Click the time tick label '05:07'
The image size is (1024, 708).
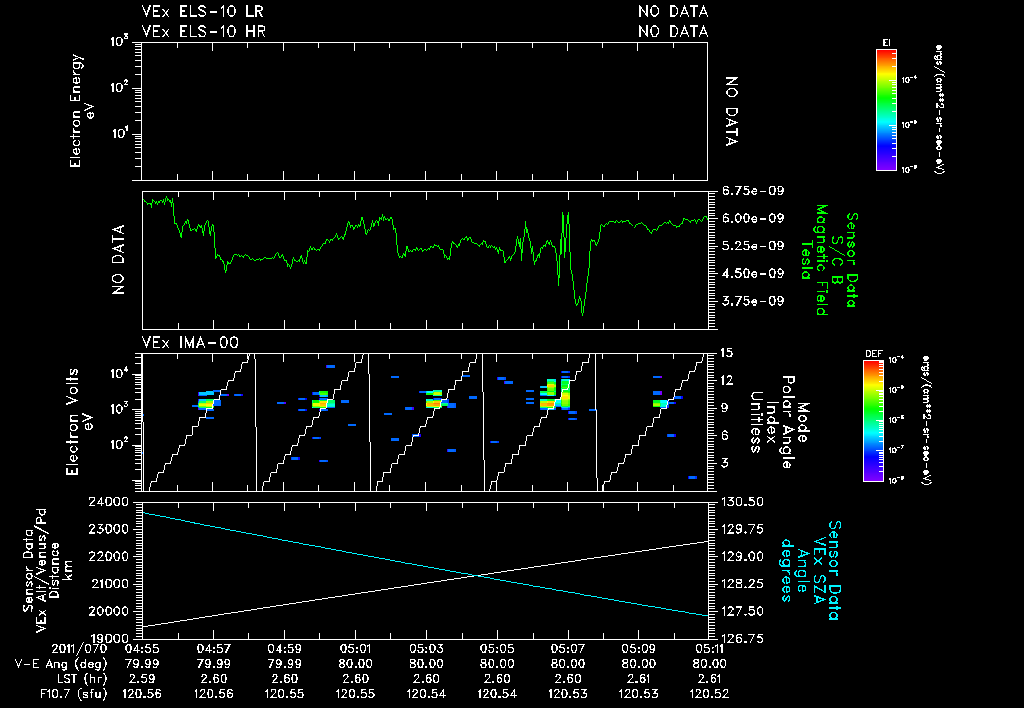coord(568,649)
